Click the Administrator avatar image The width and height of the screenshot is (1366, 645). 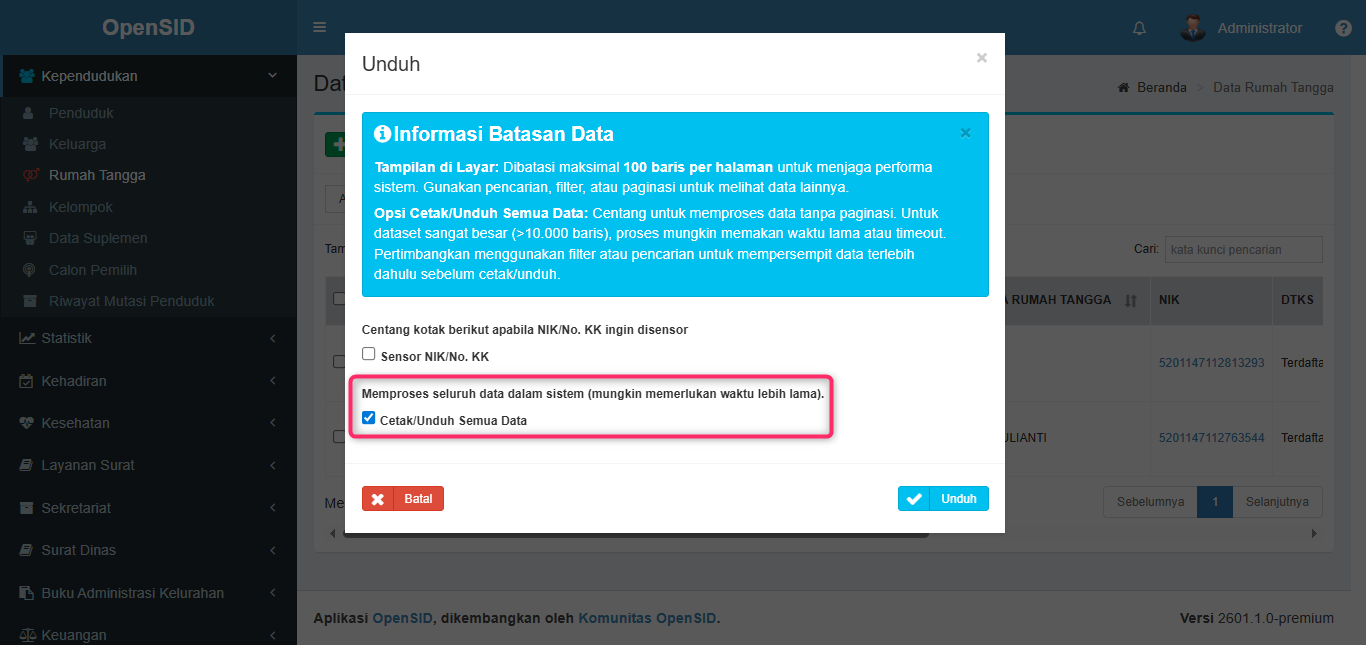tap(1192, 28)
